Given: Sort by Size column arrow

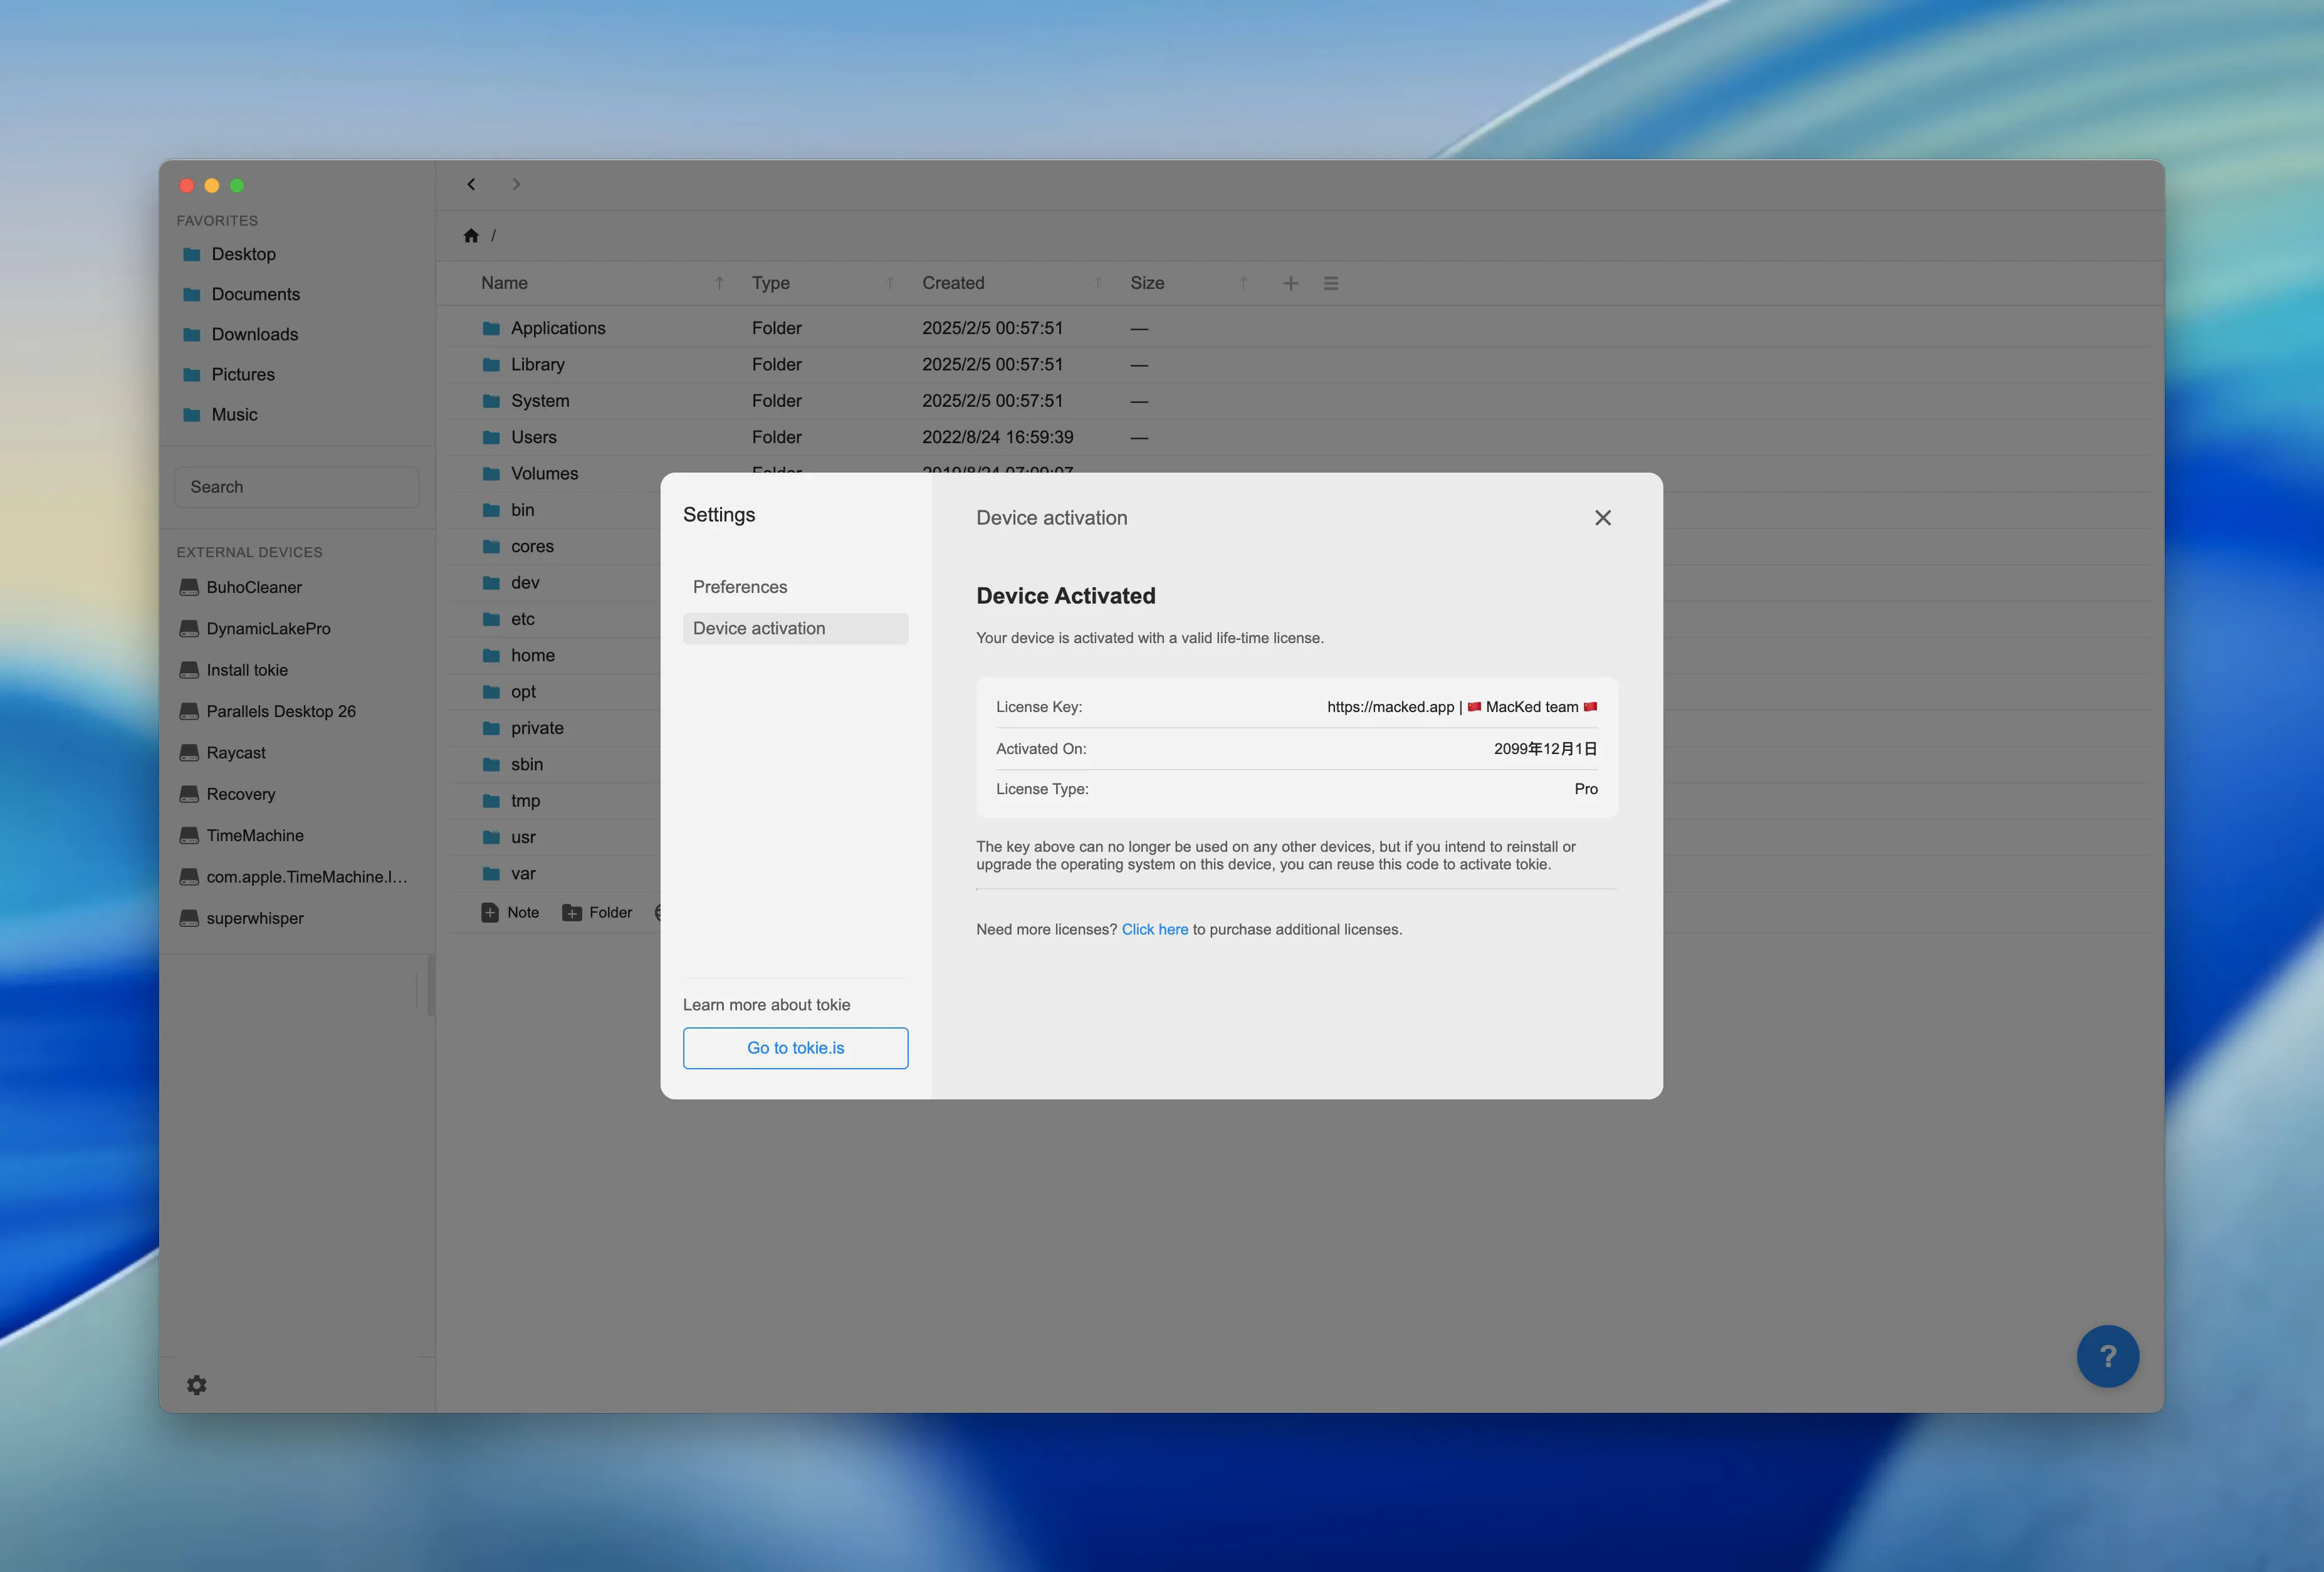Looking at the screenshot, I should coord(1243,283).
